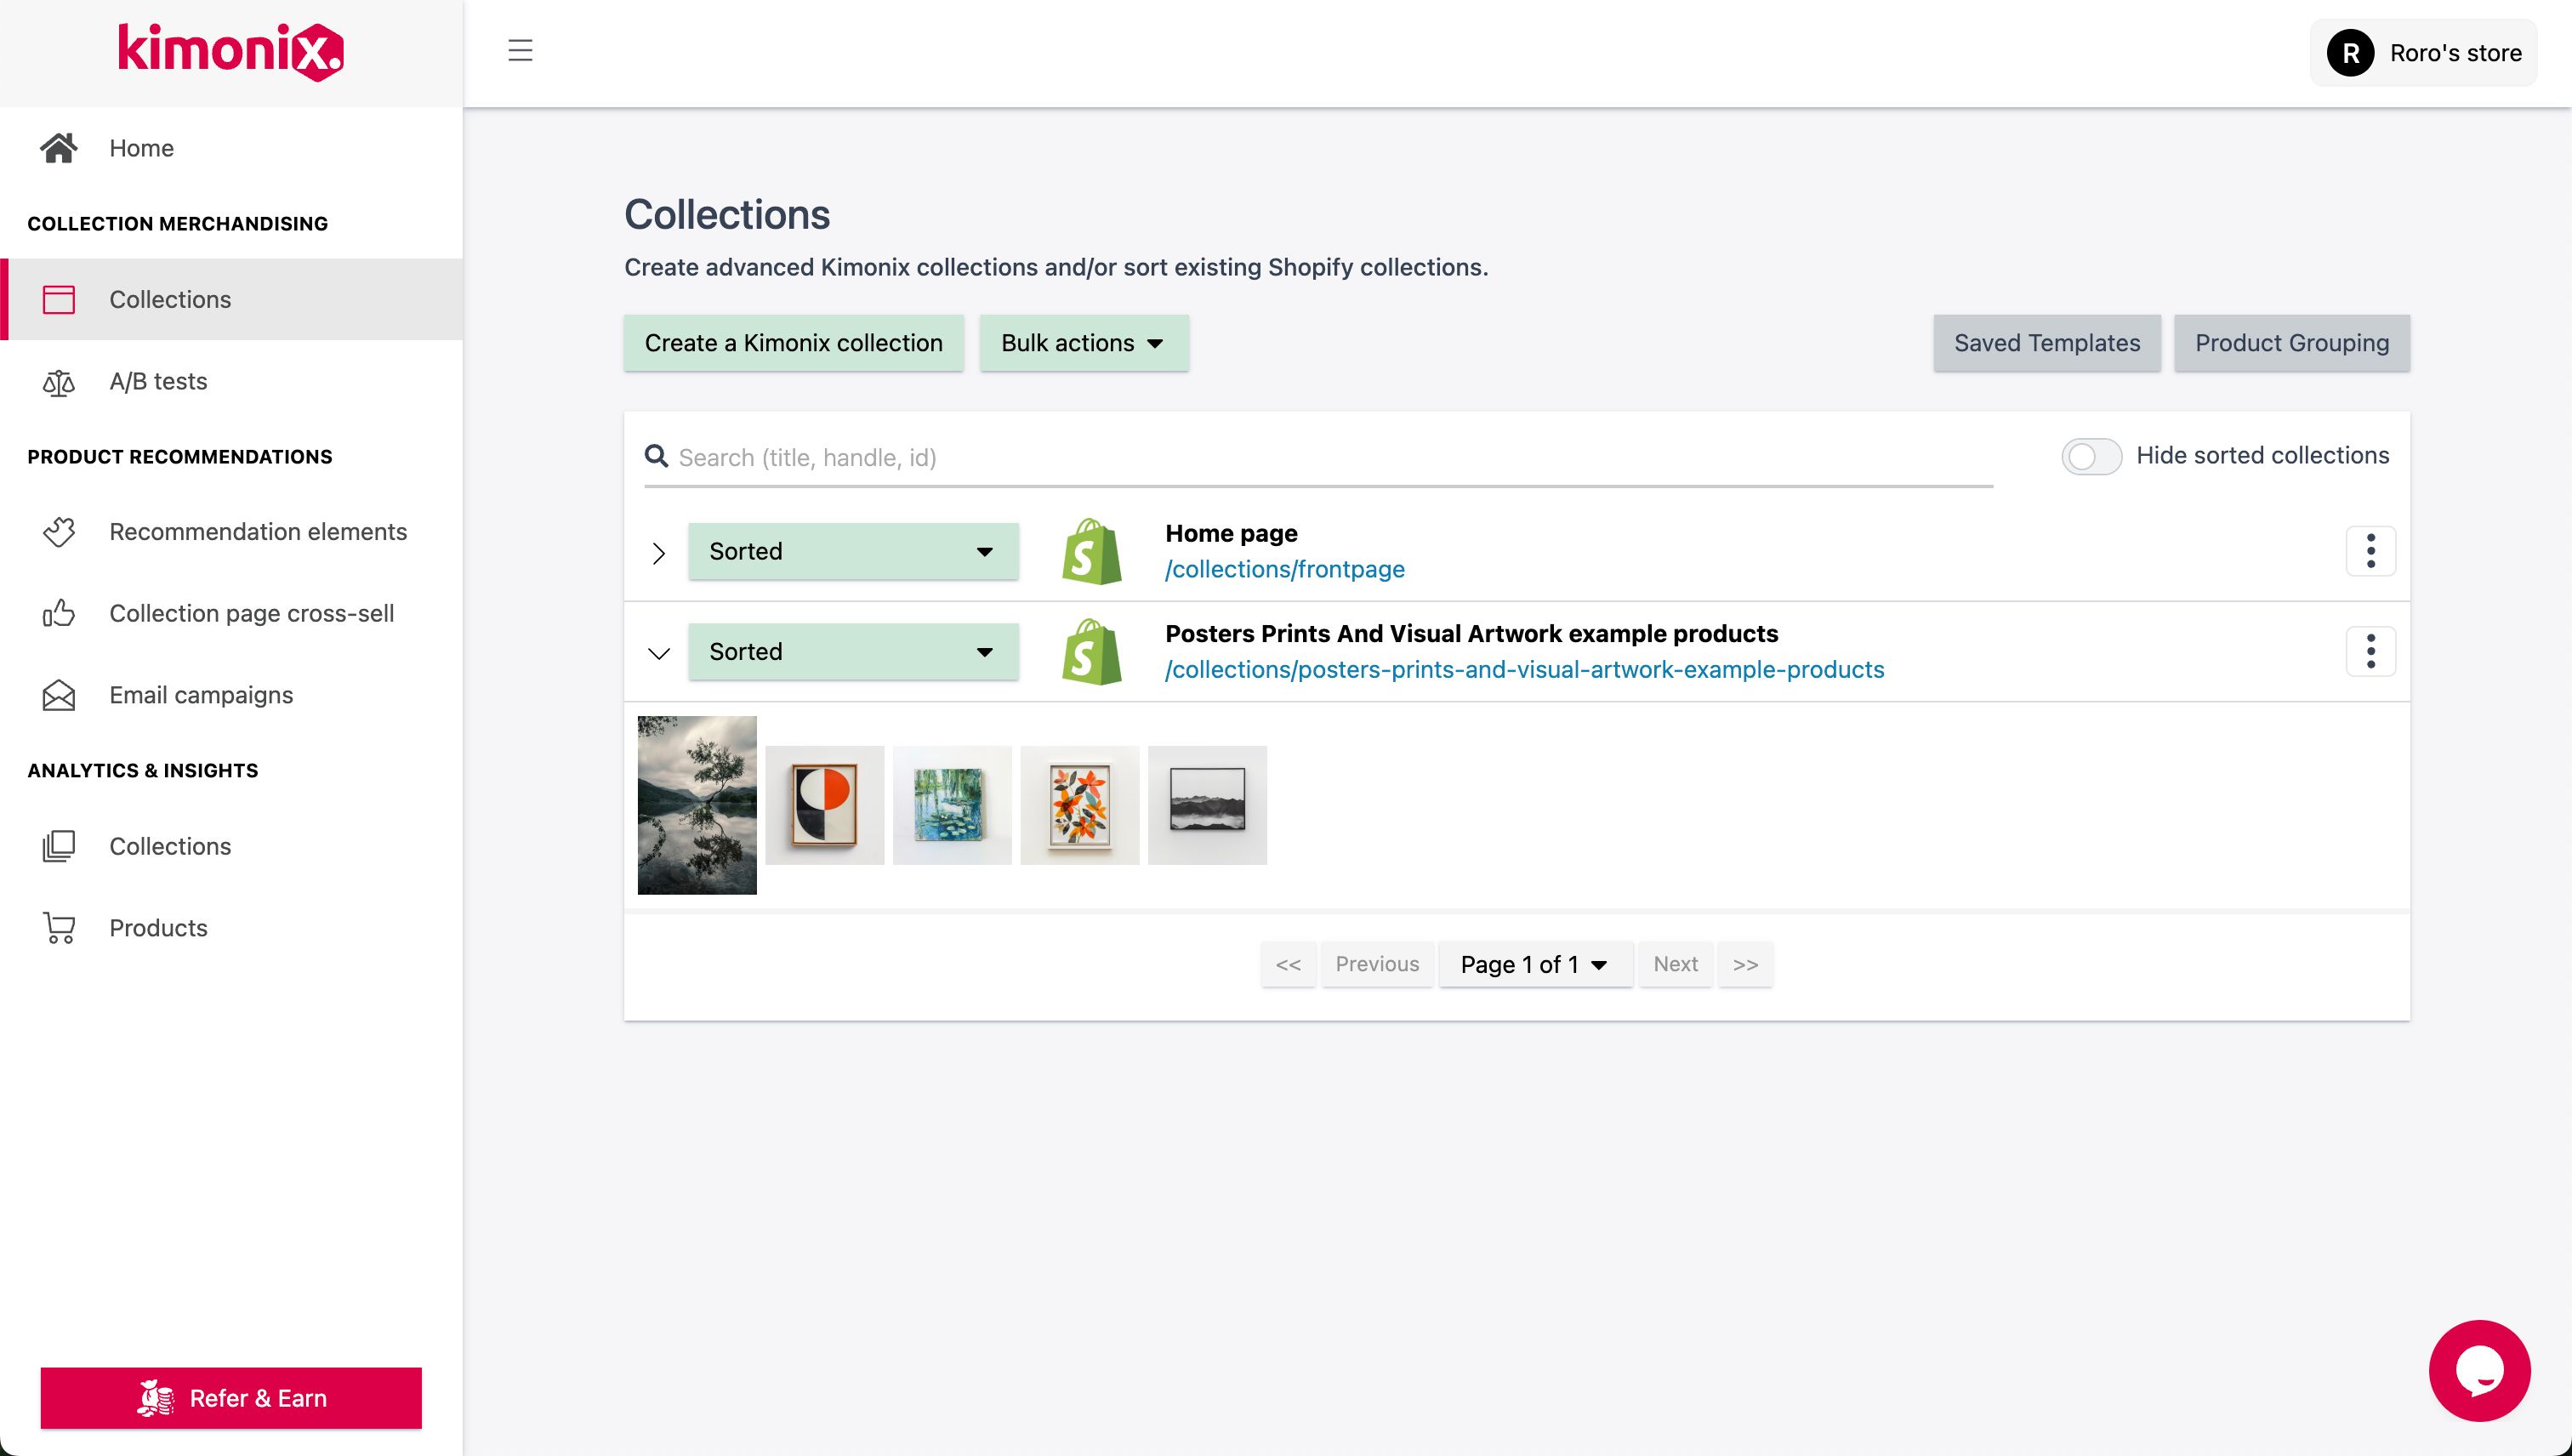The height and width of the screenshot is (1456, 2572).
Task: Click the A/B tests scale icon
Action: point(58,381)
